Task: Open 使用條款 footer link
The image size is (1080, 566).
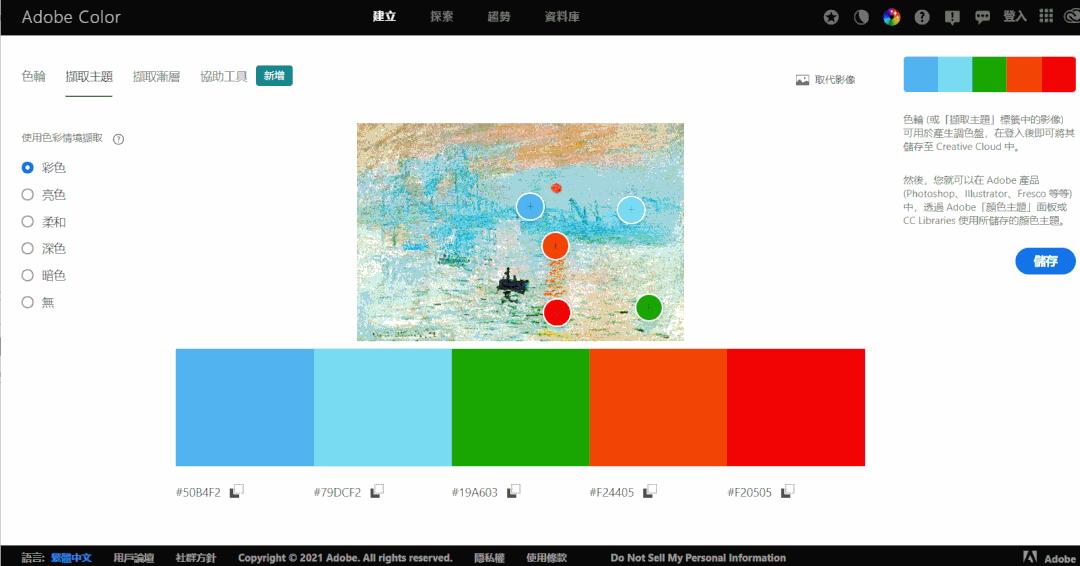Action: point(546,558)
